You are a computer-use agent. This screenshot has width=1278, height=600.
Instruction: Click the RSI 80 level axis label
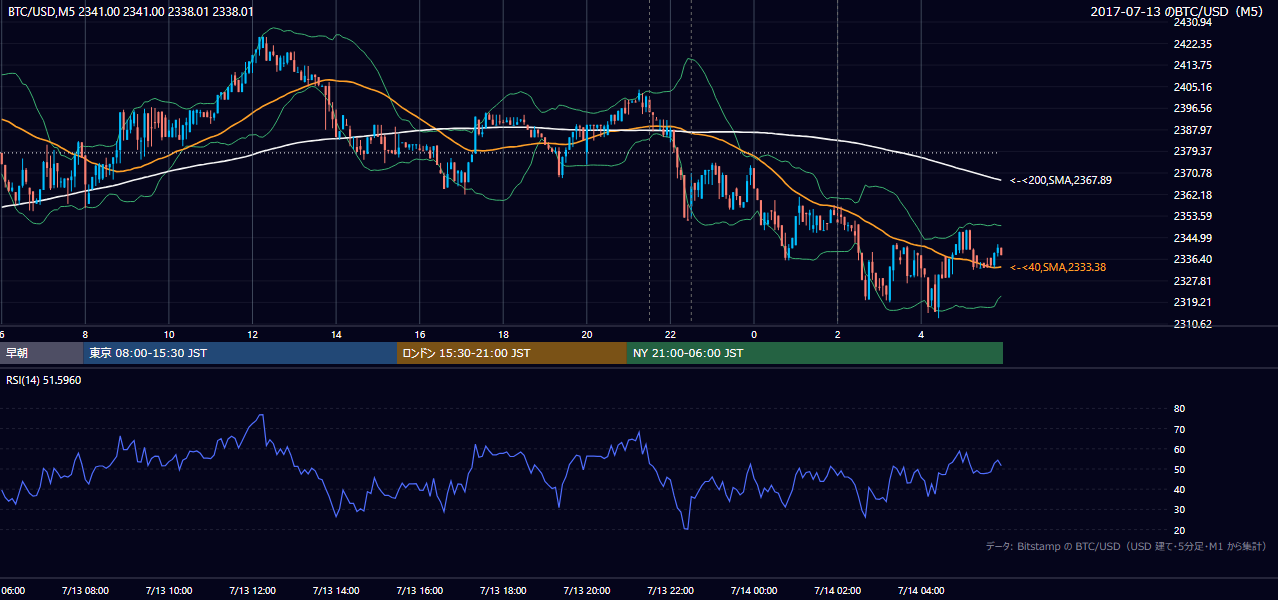click(x=1179, y=409)
